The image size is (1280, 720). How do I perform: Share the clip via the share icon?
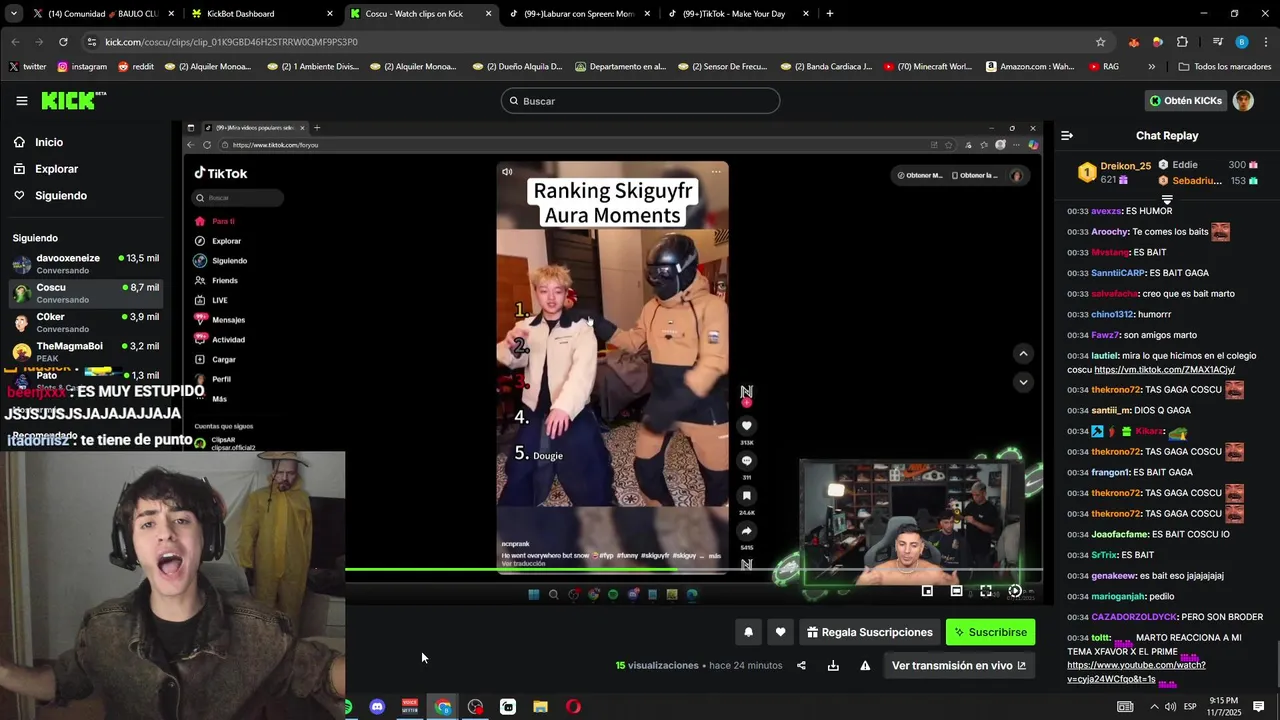coord(801,666)
